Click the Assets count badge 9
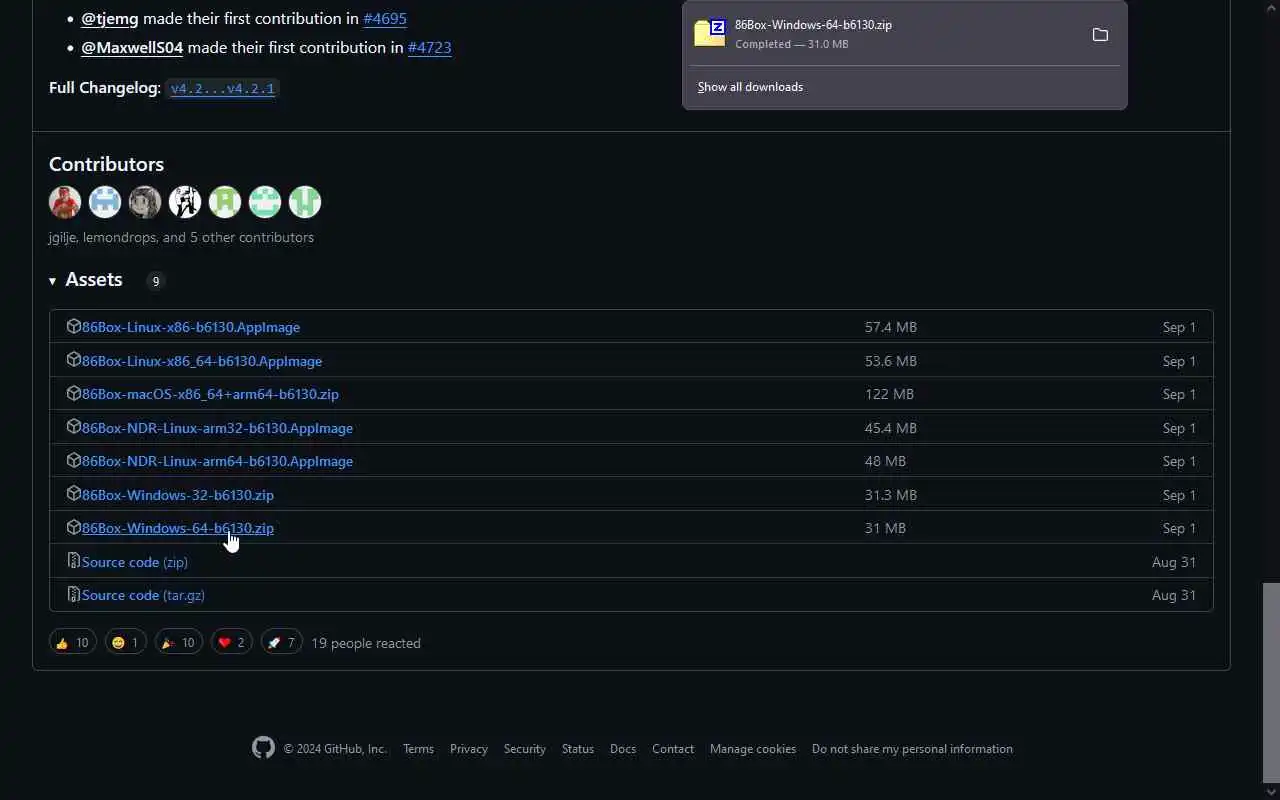The image size is (1280, 800). pos(155,281)
